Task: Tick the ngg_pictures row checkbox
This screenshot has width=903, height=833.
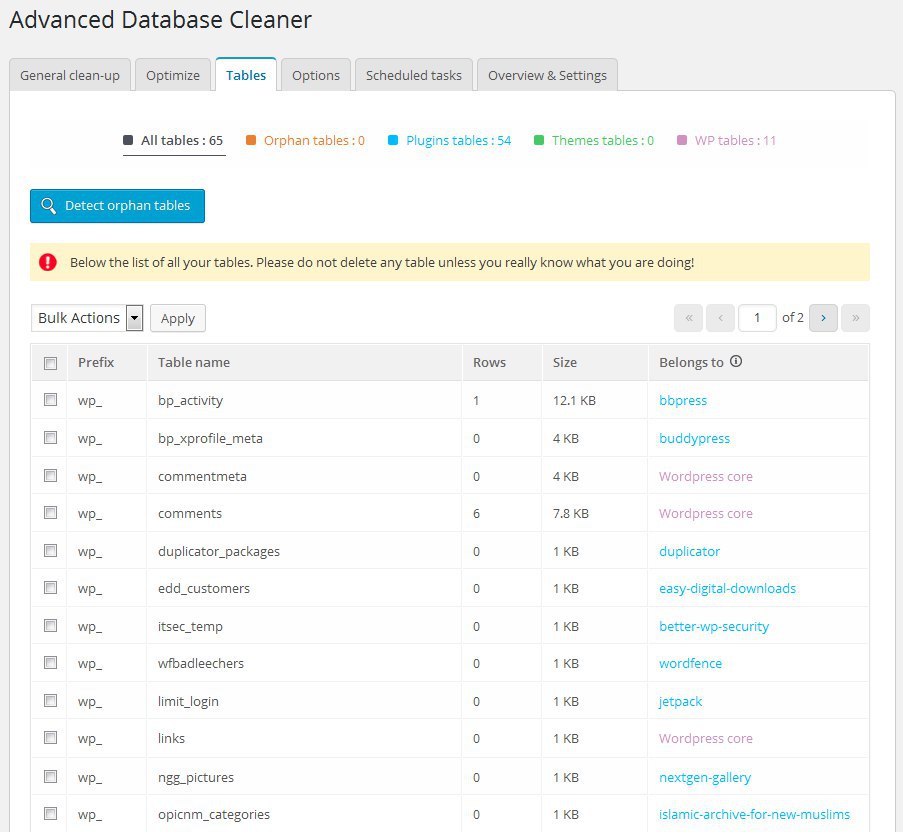Action: [51, 777]
